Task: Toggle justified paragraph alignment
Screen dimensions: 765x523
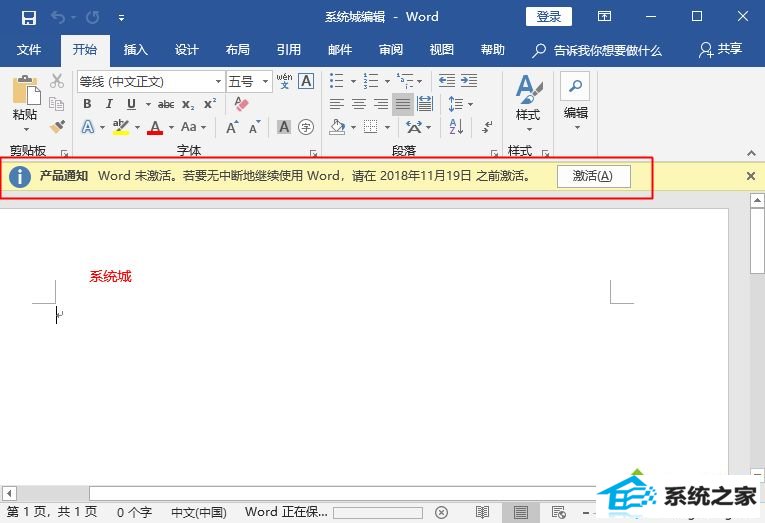Action: click(x=402, y=104)
